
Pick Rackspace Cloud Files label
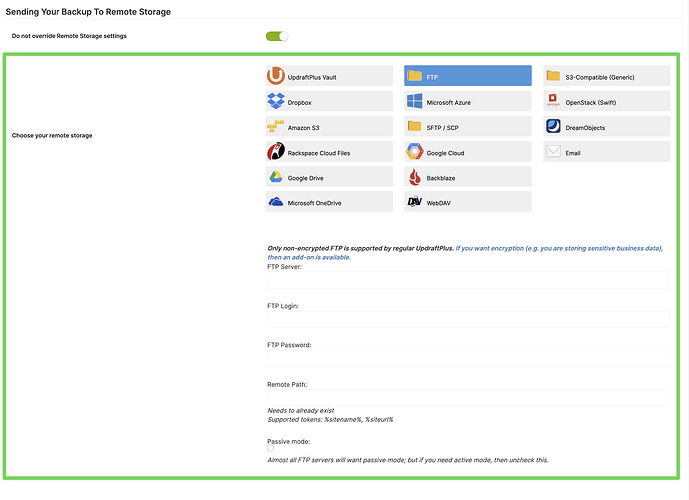coord(319,153)
